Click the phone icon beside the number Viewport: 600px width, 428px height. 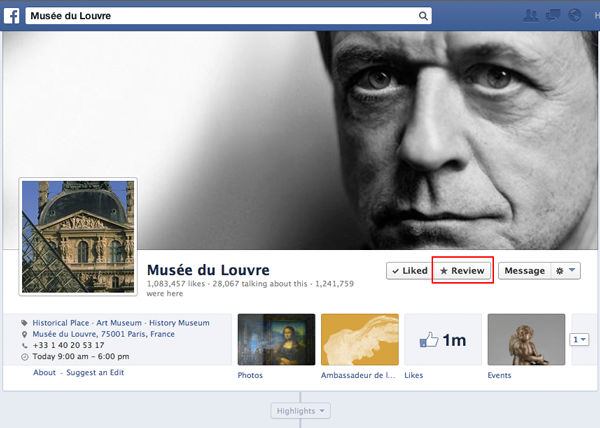pos(24,345)
